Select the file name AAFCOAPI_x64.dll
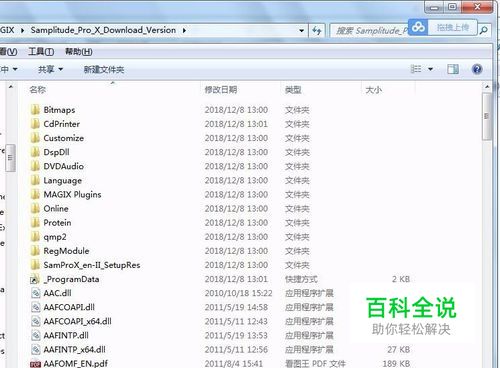500x368 pixels. coord(77,321)
